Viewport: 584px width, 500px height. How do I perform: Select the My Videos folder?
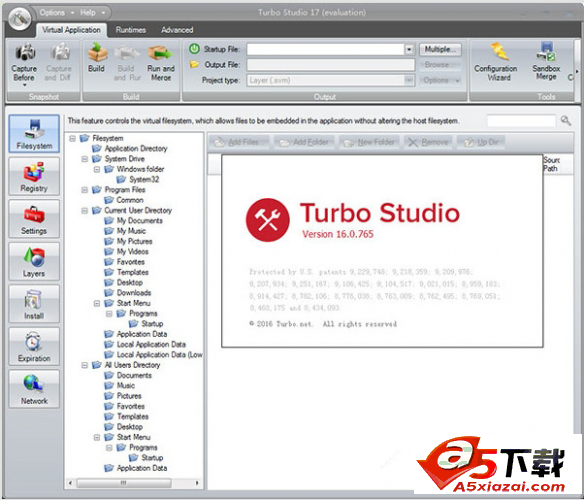pos(126,252)
